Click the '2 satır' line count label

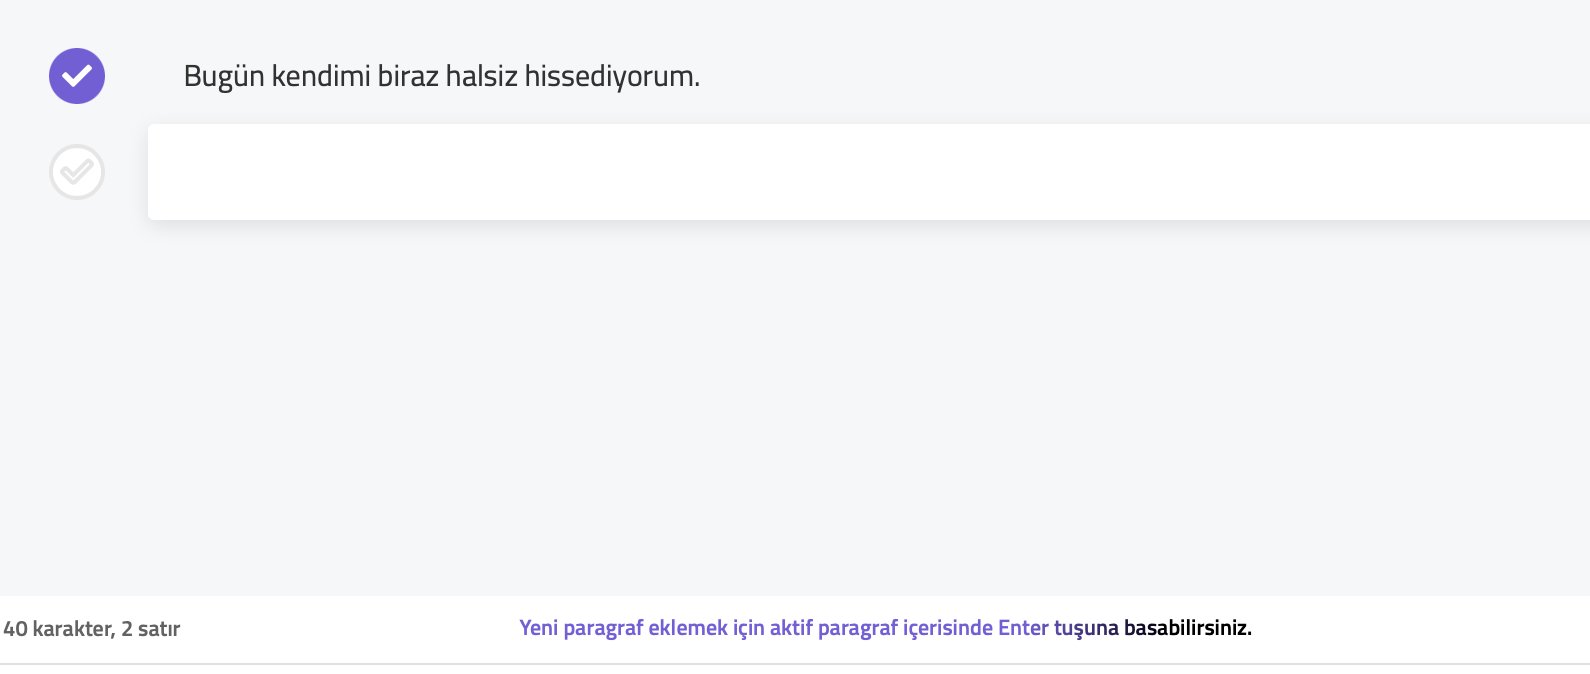pyautogui.click(x=151, y=629)
